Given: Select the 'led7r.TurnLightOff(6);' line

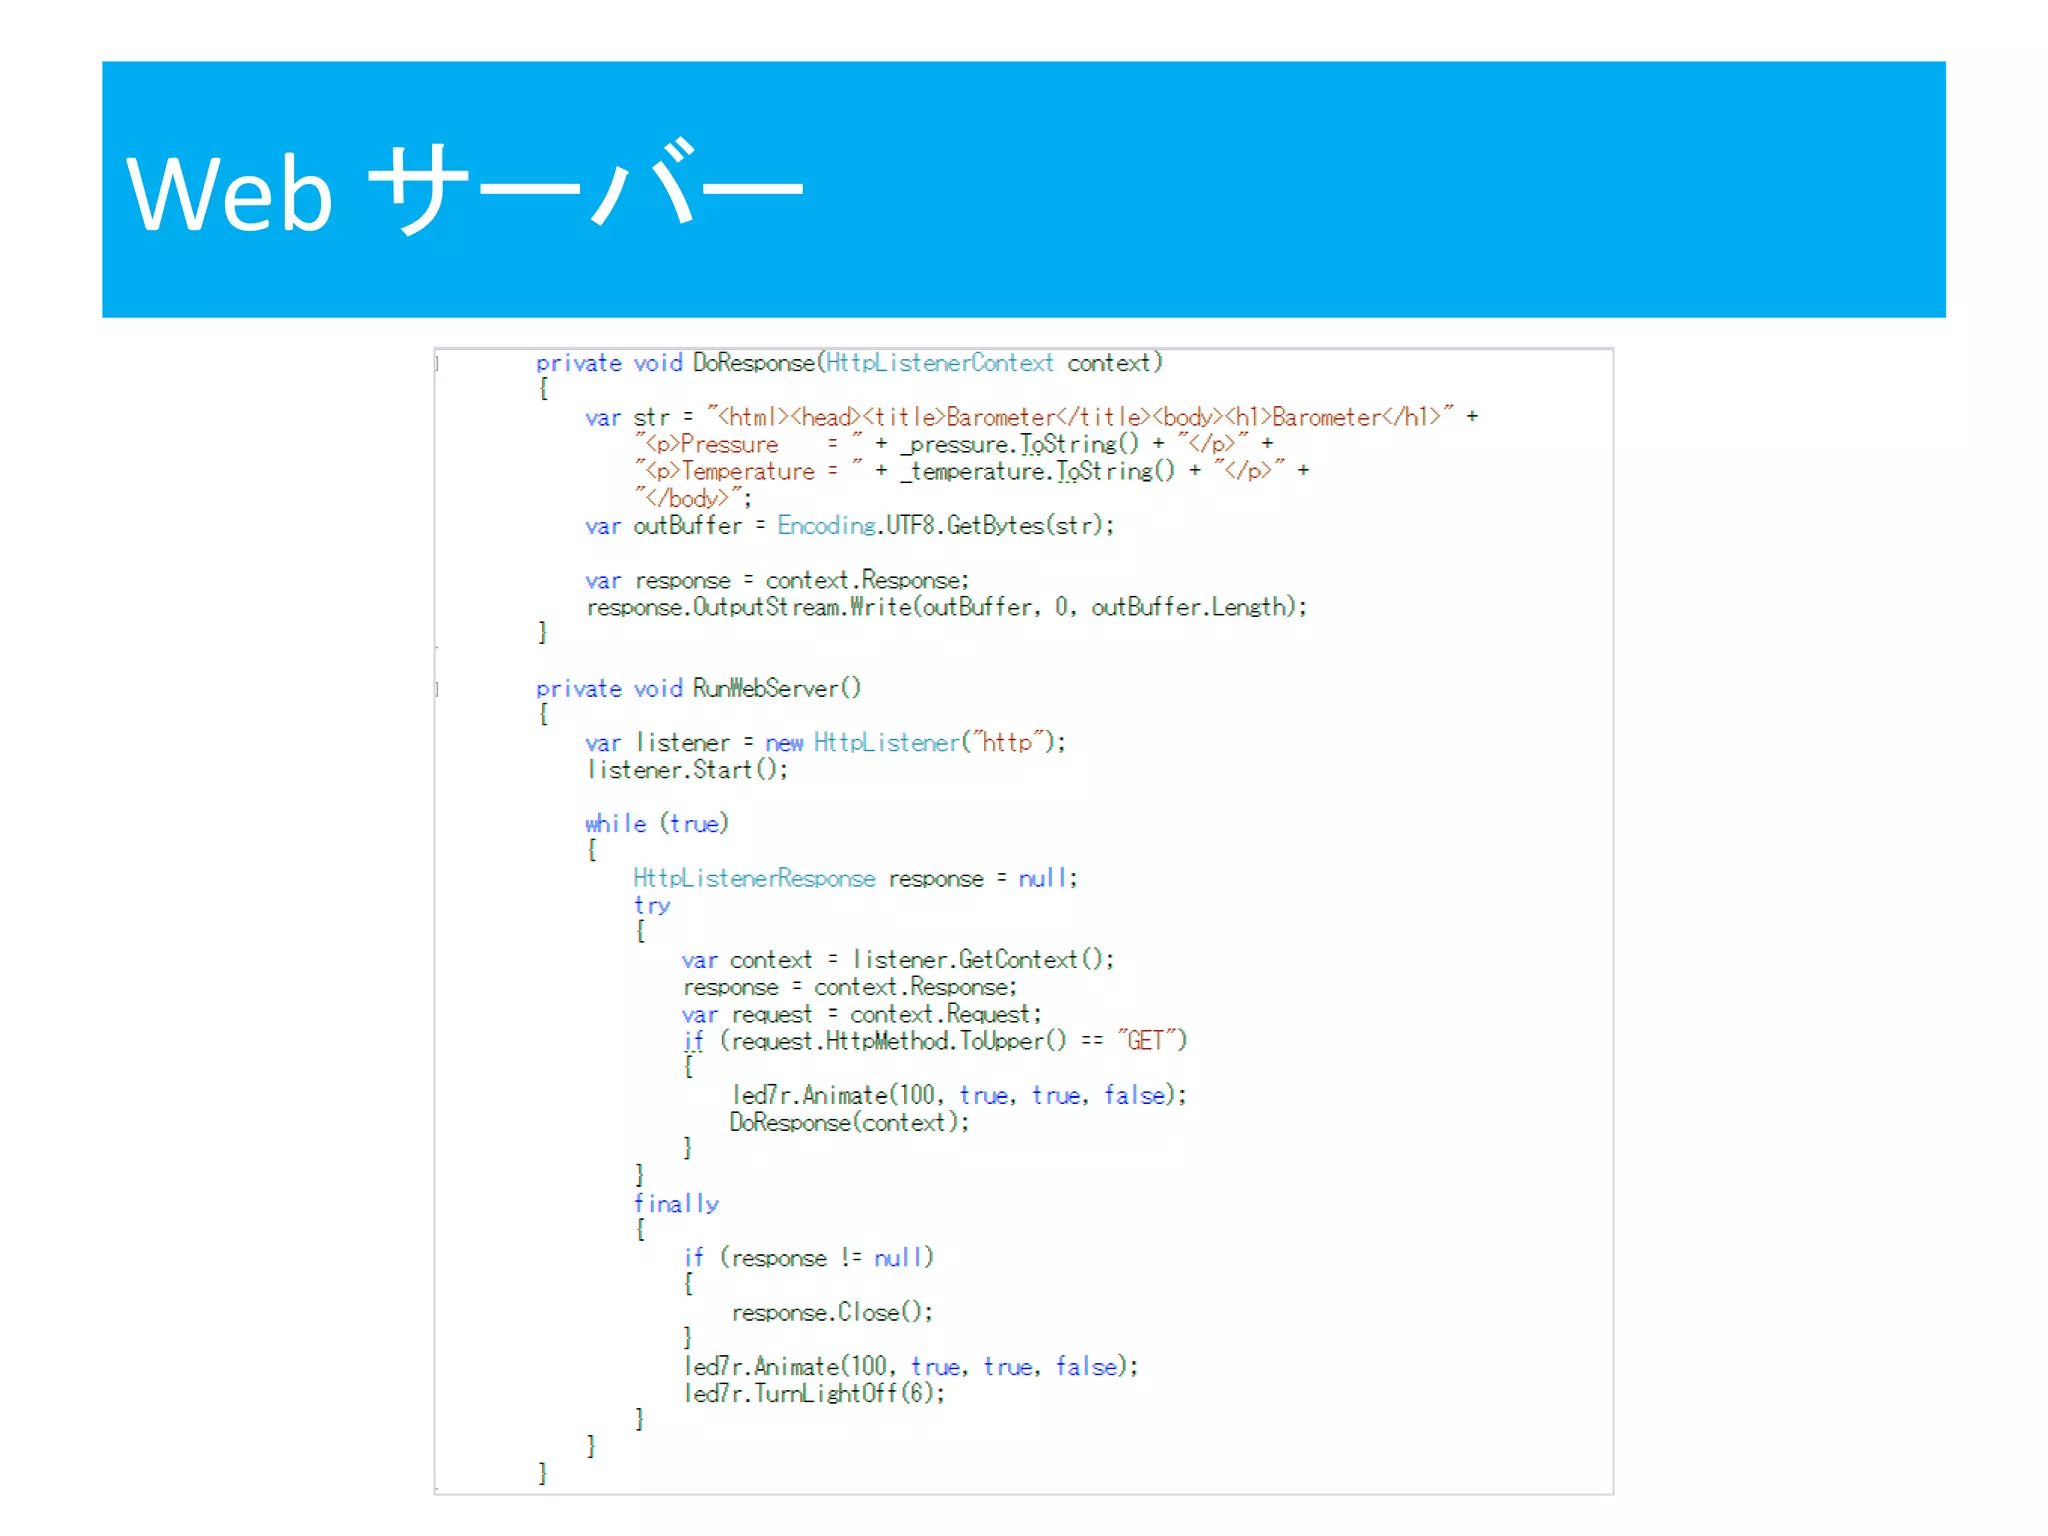Looking at the screenshot, I should pyautogui.click(x=814, y=1393).
